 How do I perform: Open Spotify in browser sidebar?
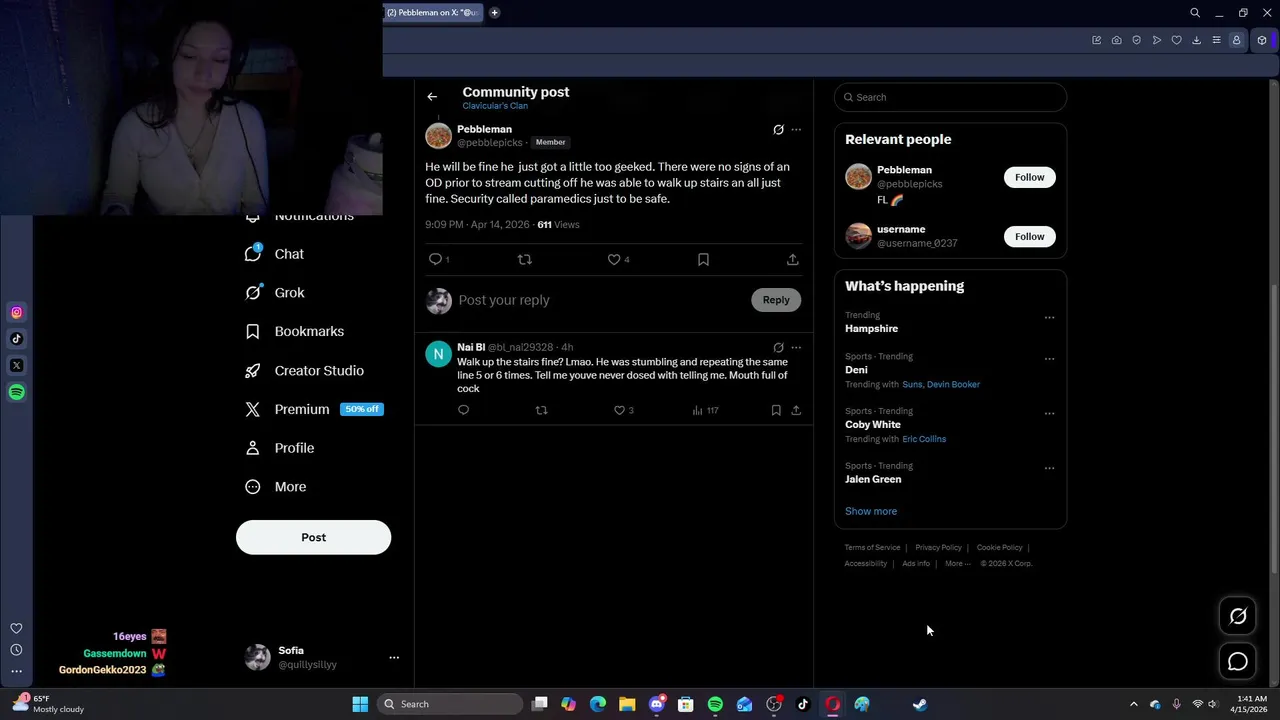click(16, 392)
